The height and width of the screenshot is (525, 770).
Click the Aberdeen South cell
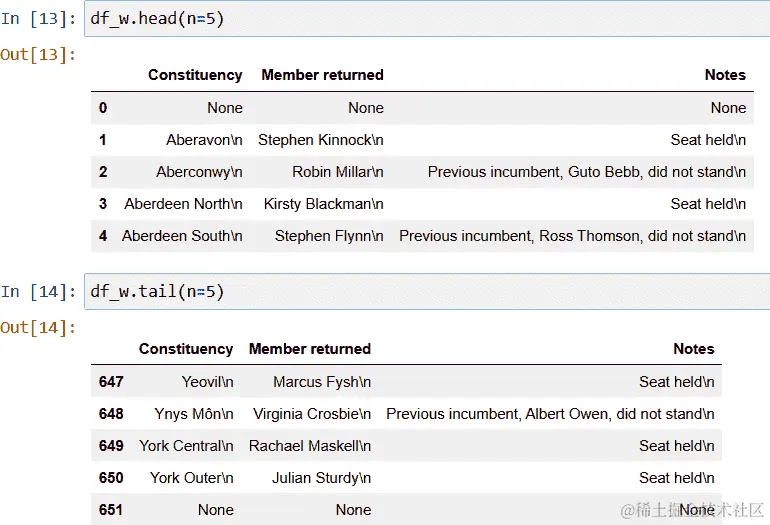click(x=182, y=236)
